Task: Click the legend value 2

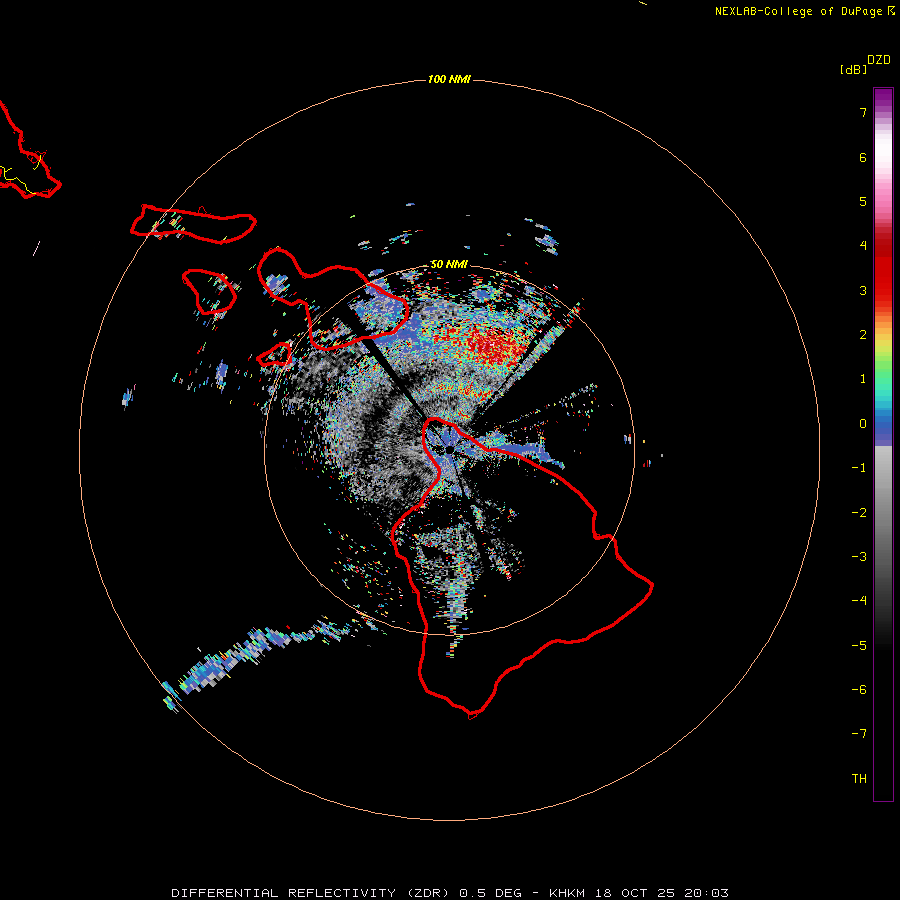Action: point(863,335)
